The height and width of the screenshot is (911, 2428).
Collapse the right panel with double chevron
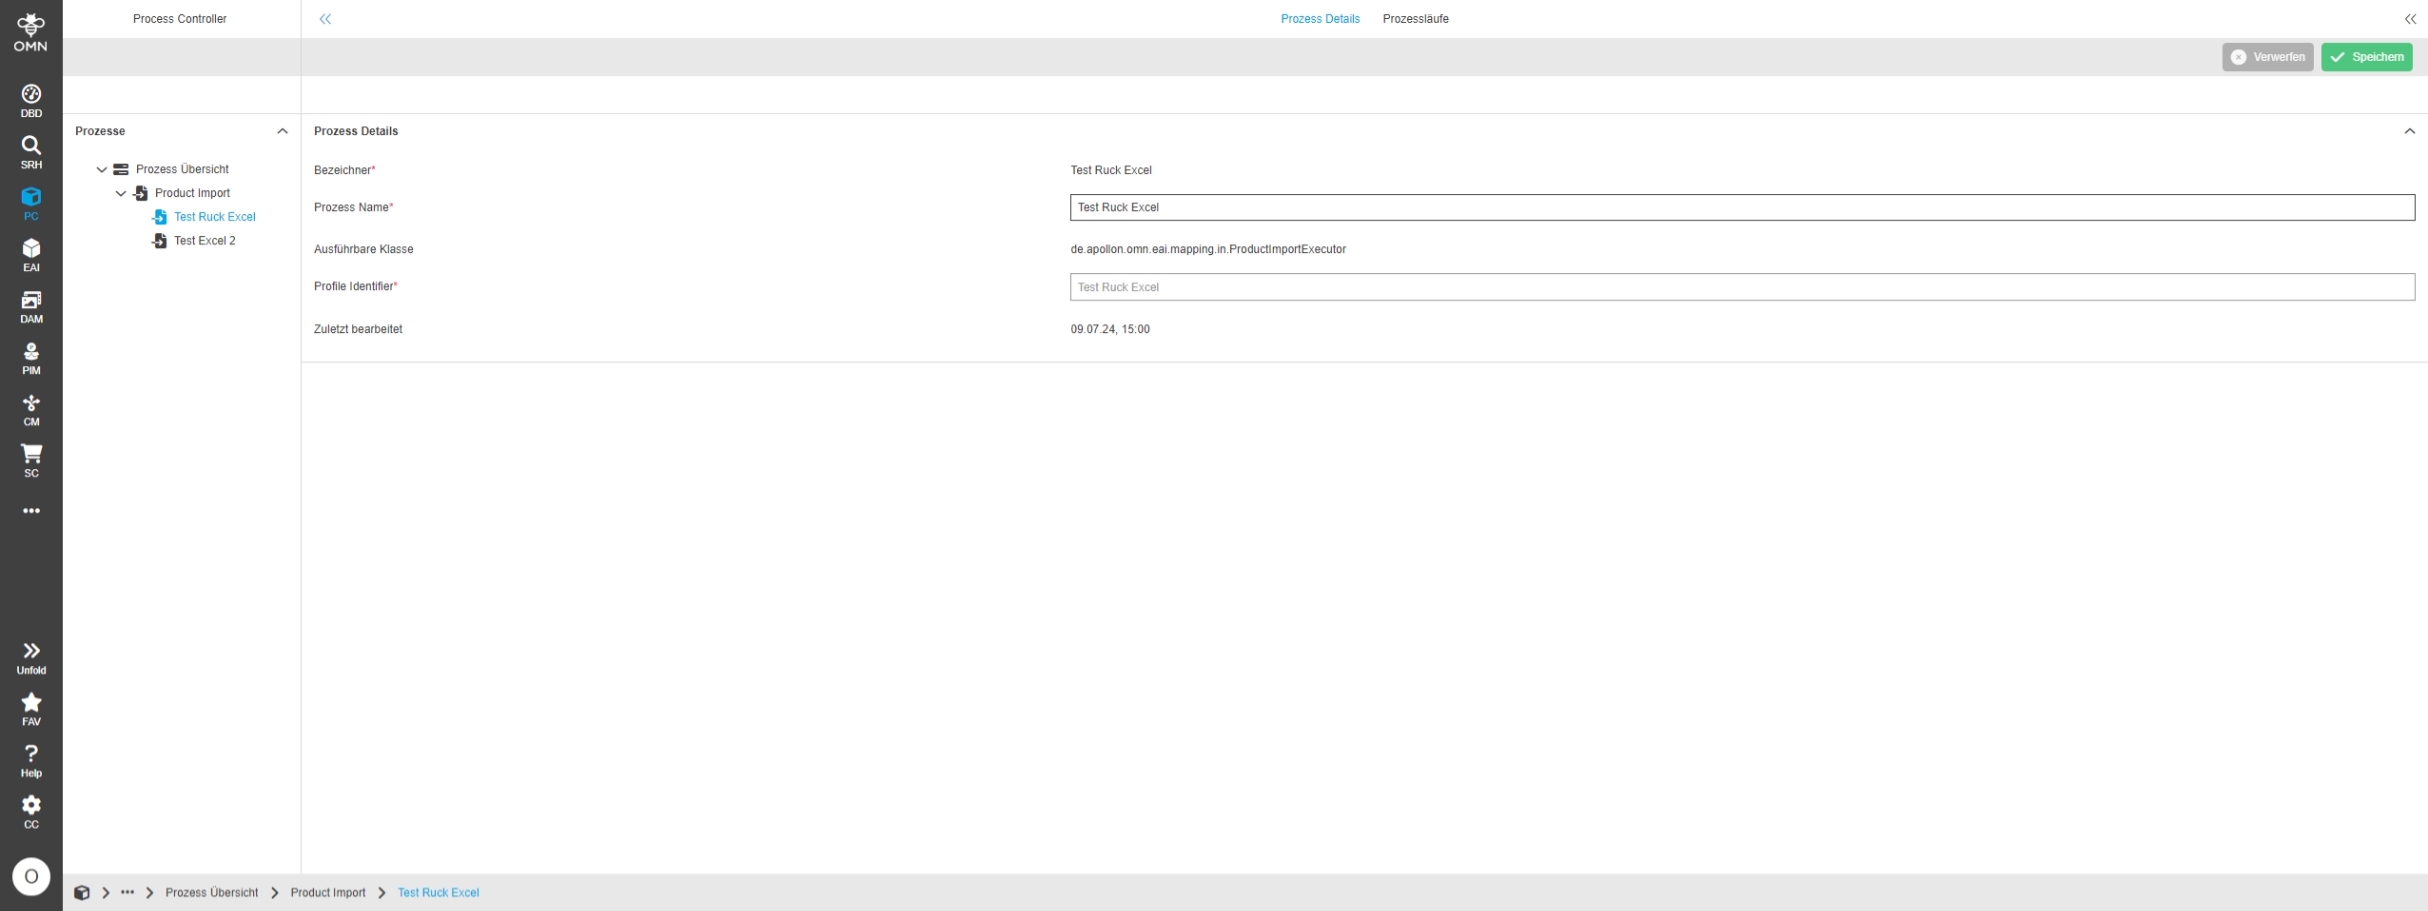2410,19
